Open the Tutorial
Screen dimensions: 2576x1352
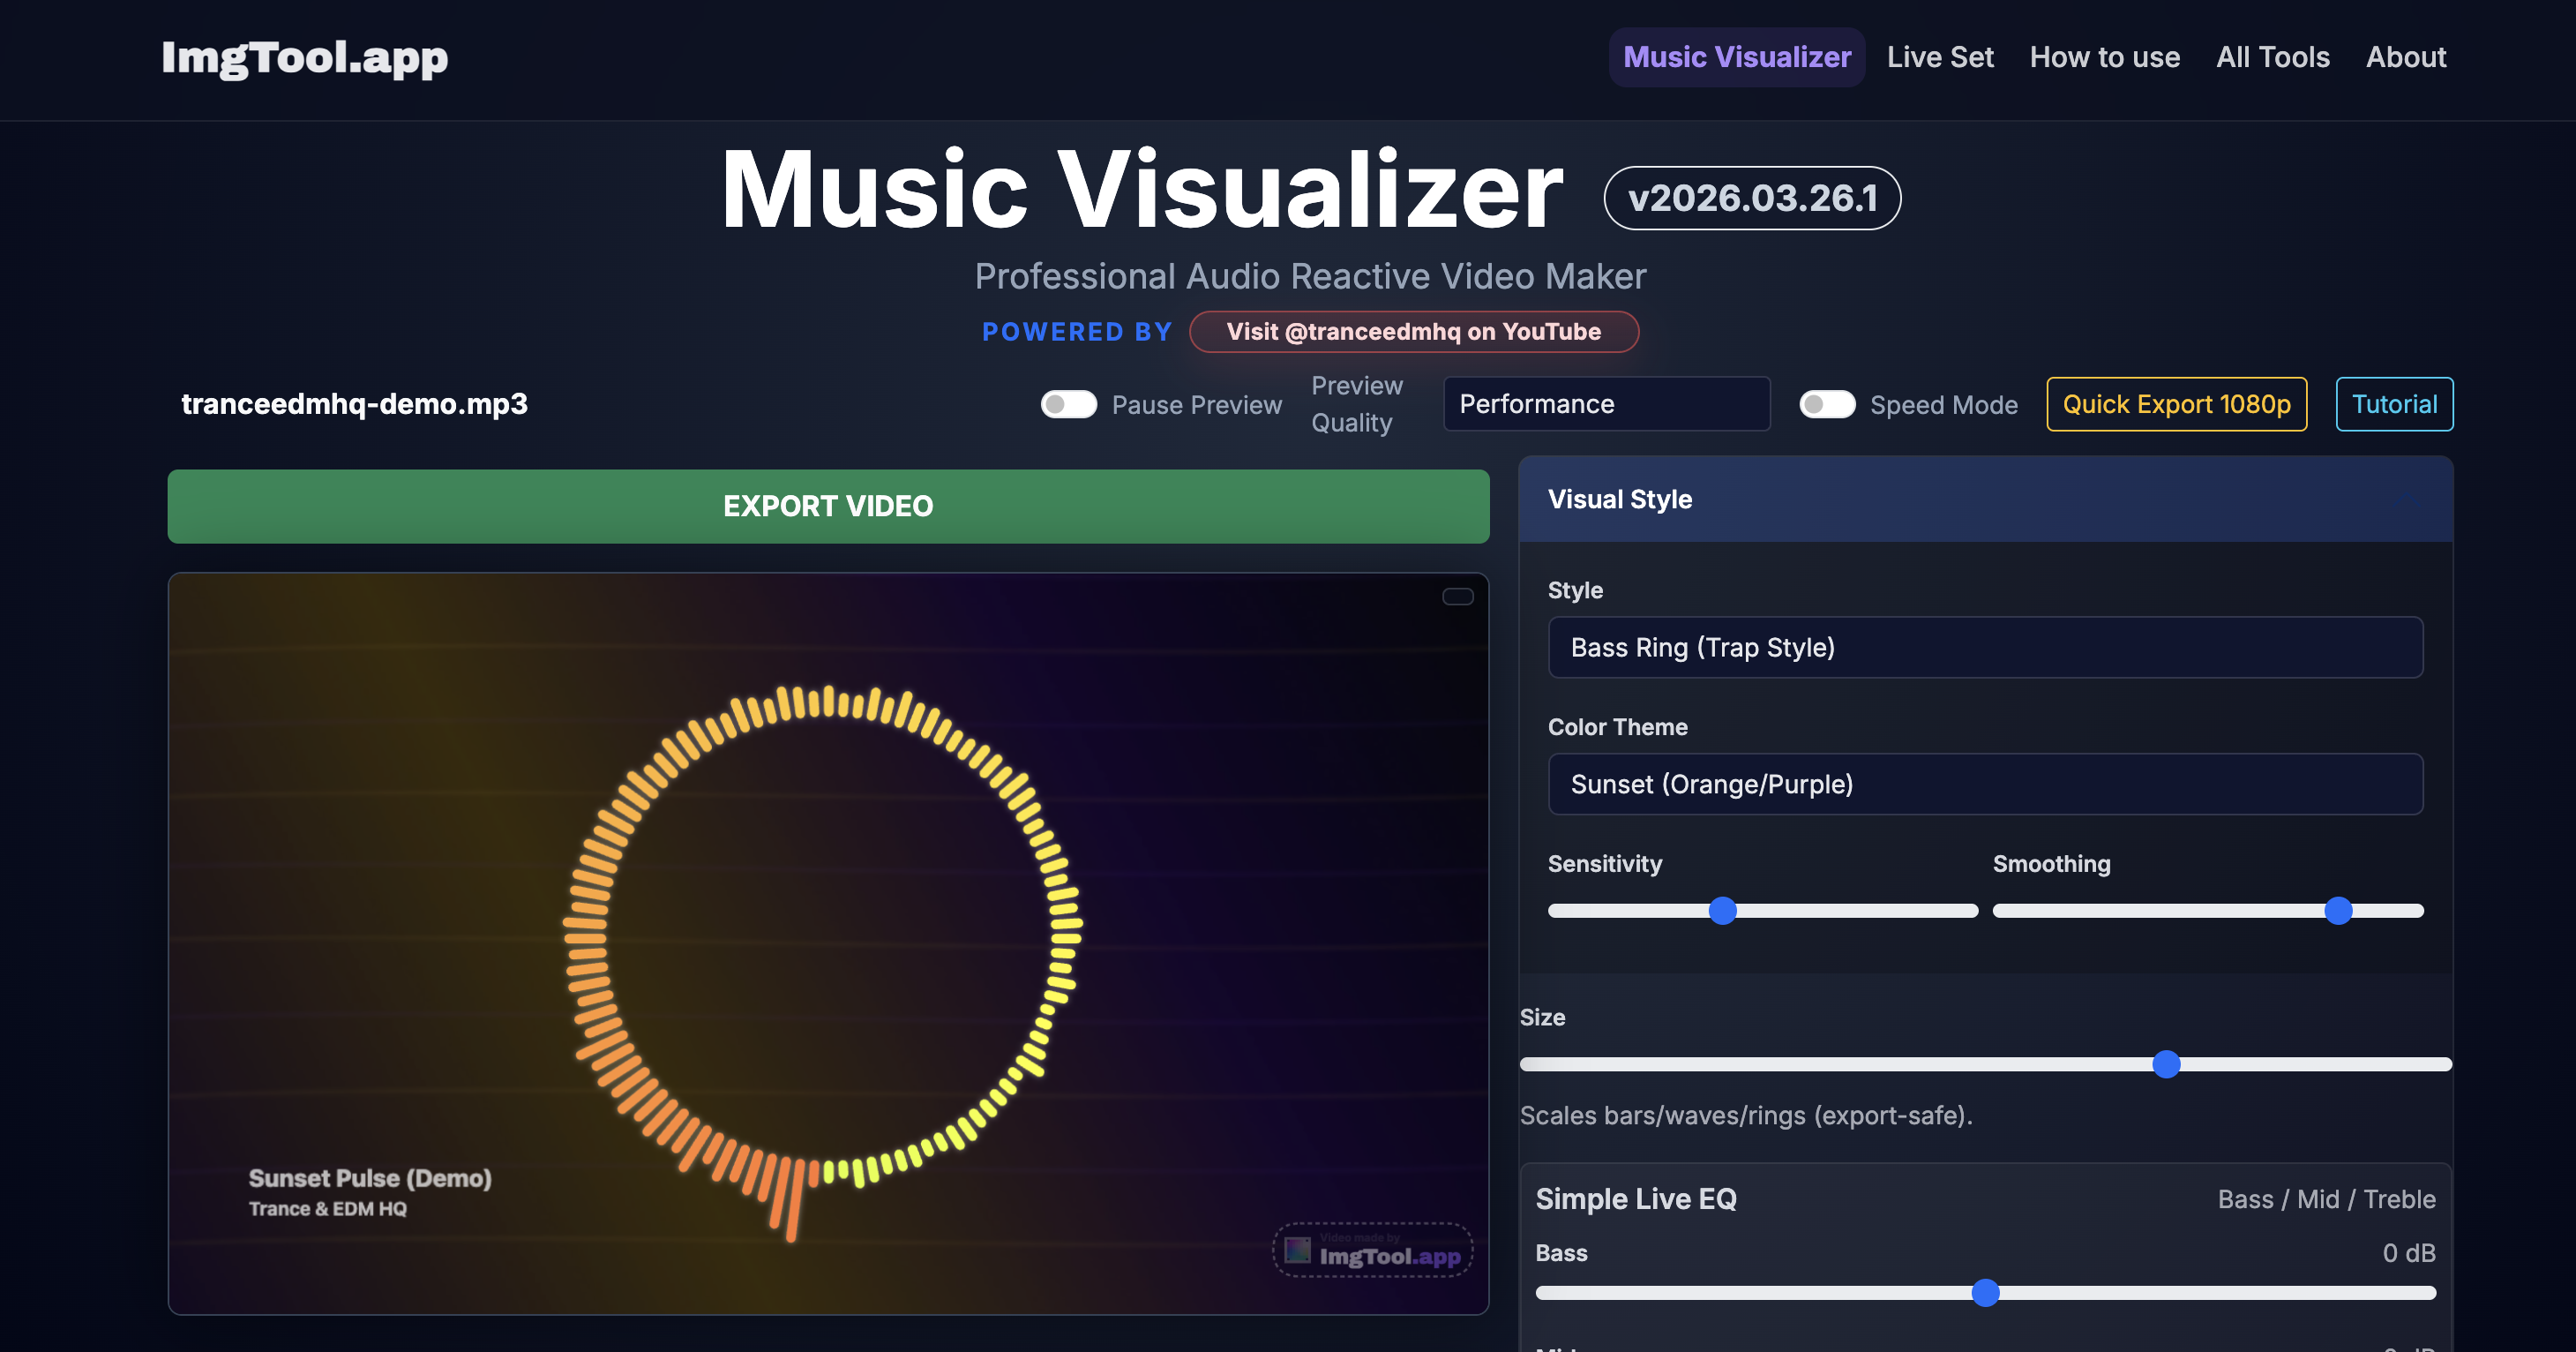click(2393, 404)
